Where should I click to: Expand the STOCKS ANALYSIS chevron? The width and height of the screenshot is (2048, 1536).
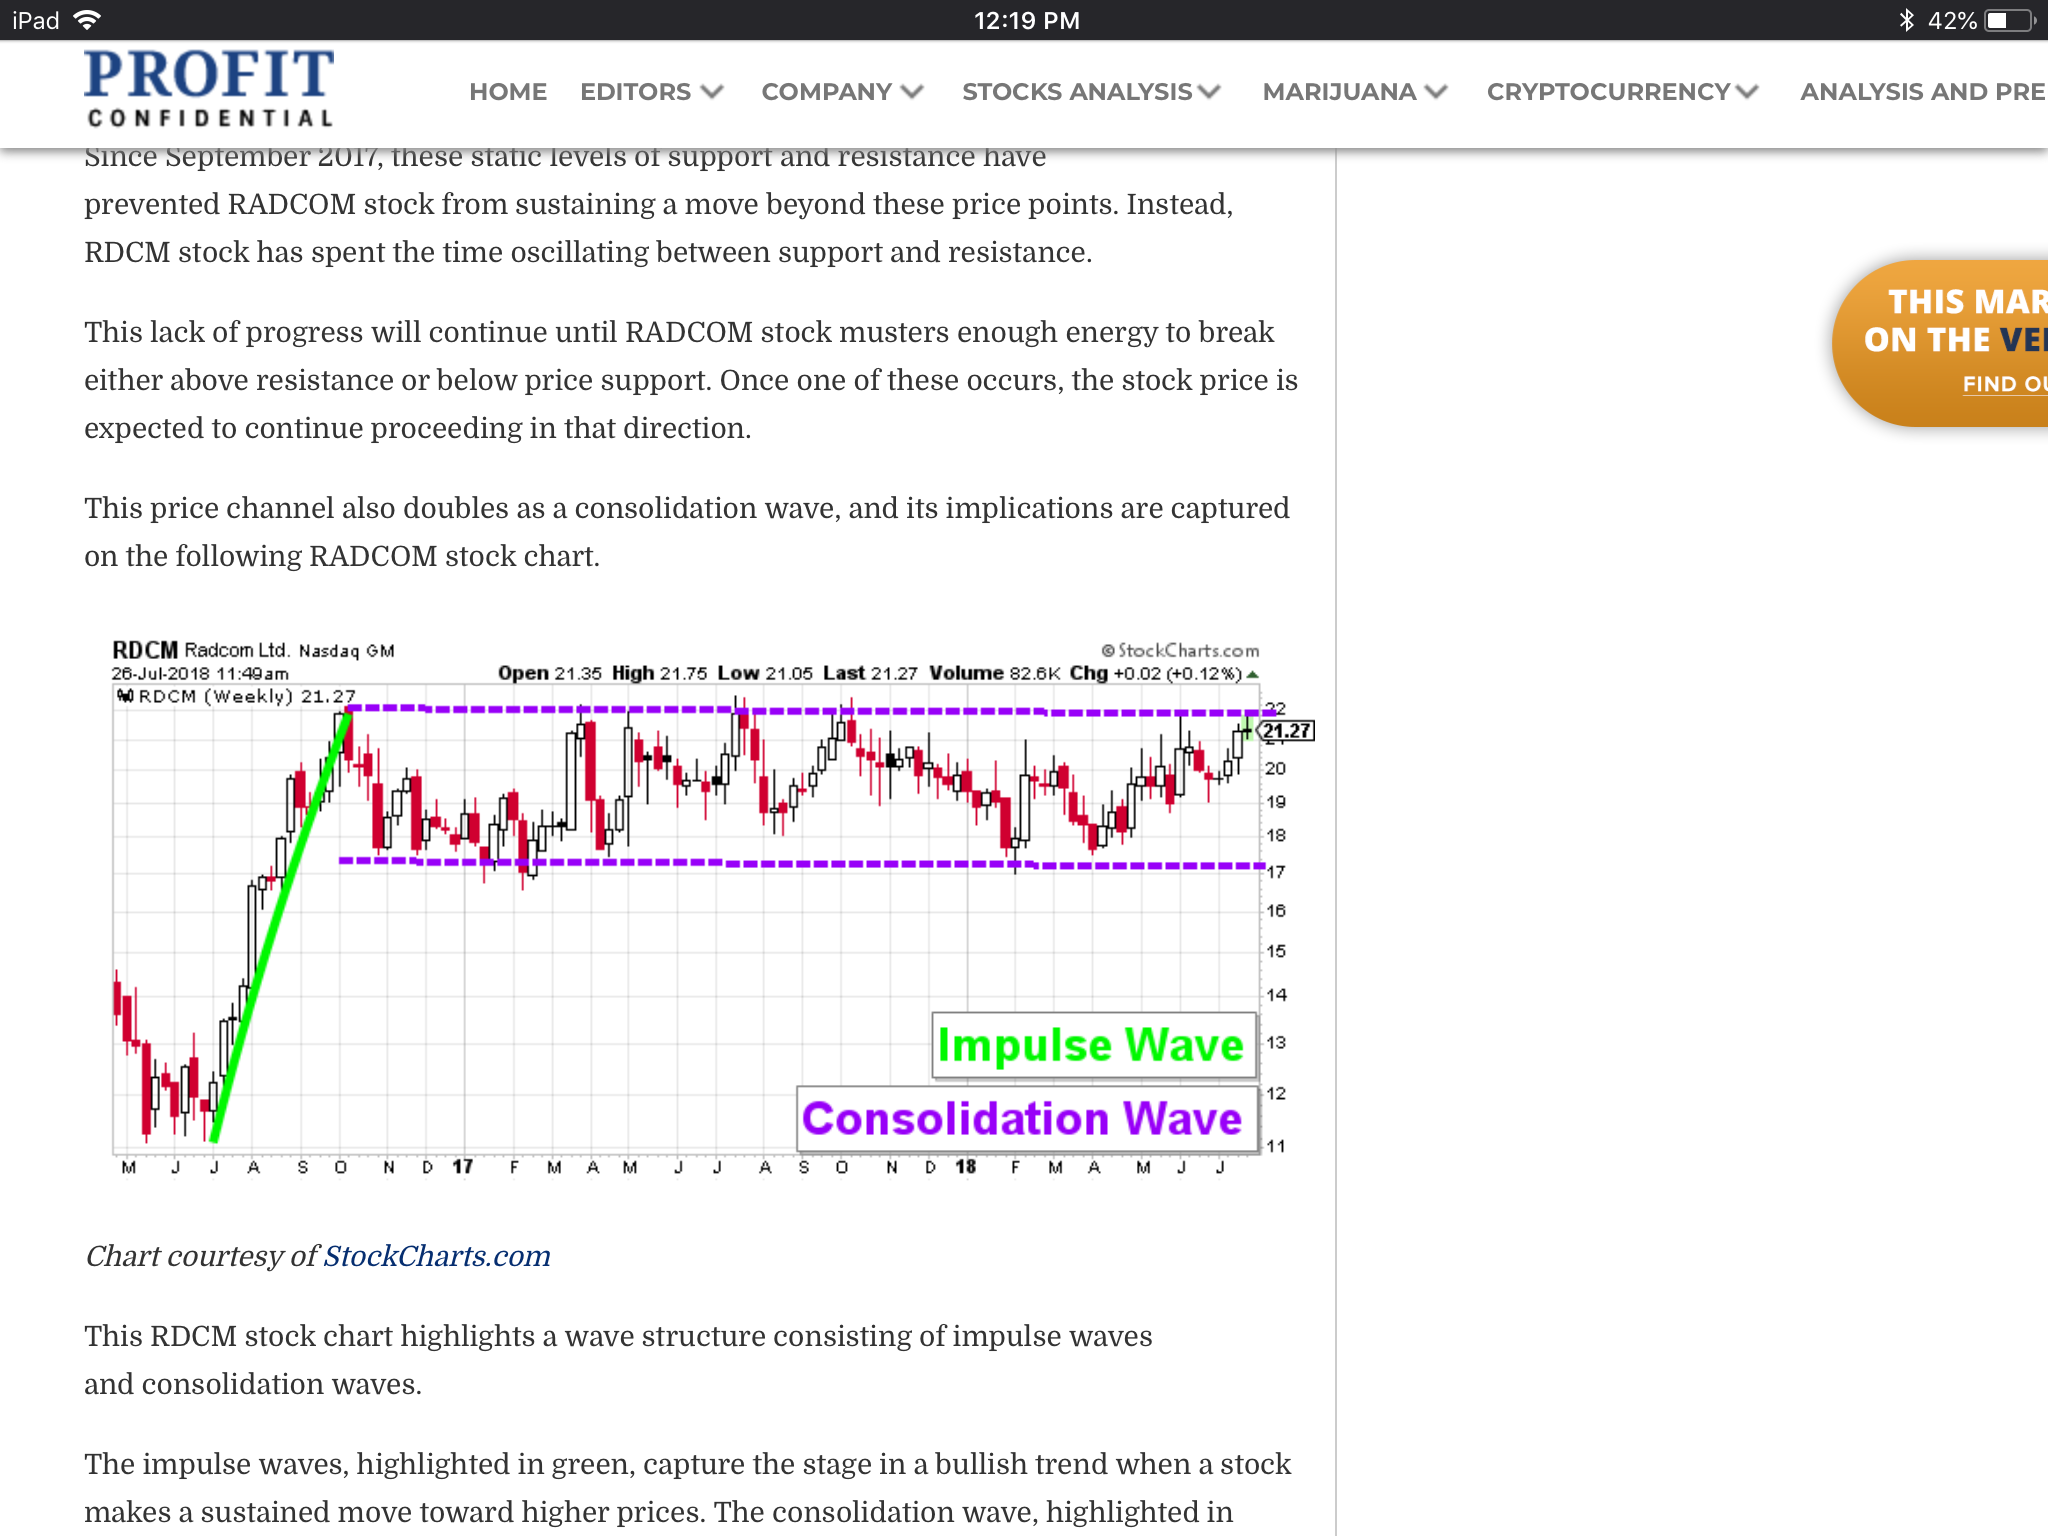click(x=1210, y=92)
